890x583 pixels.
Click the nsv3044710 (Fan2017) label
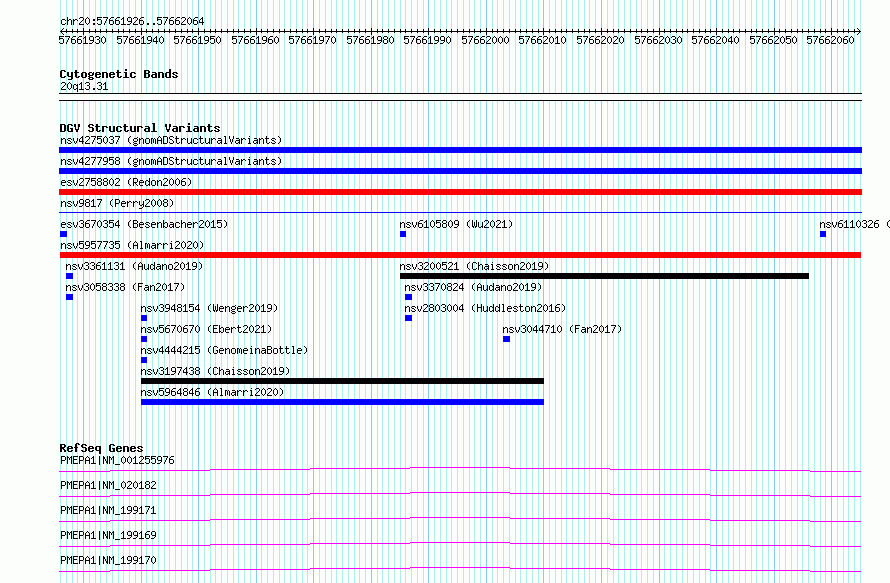tap(562, 329)
